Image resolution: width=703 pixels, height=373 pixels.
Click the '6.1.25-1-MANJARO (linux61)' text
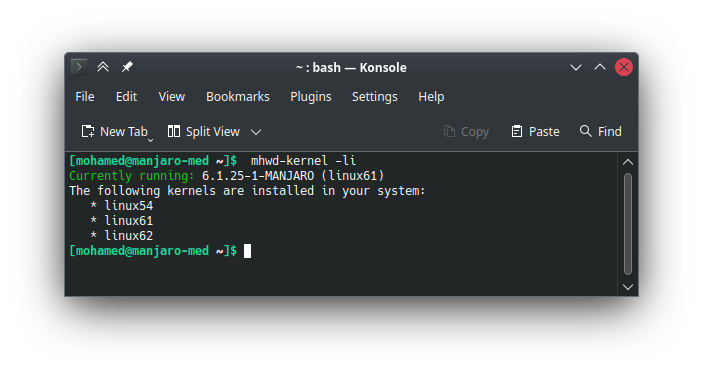pos(293,176)
